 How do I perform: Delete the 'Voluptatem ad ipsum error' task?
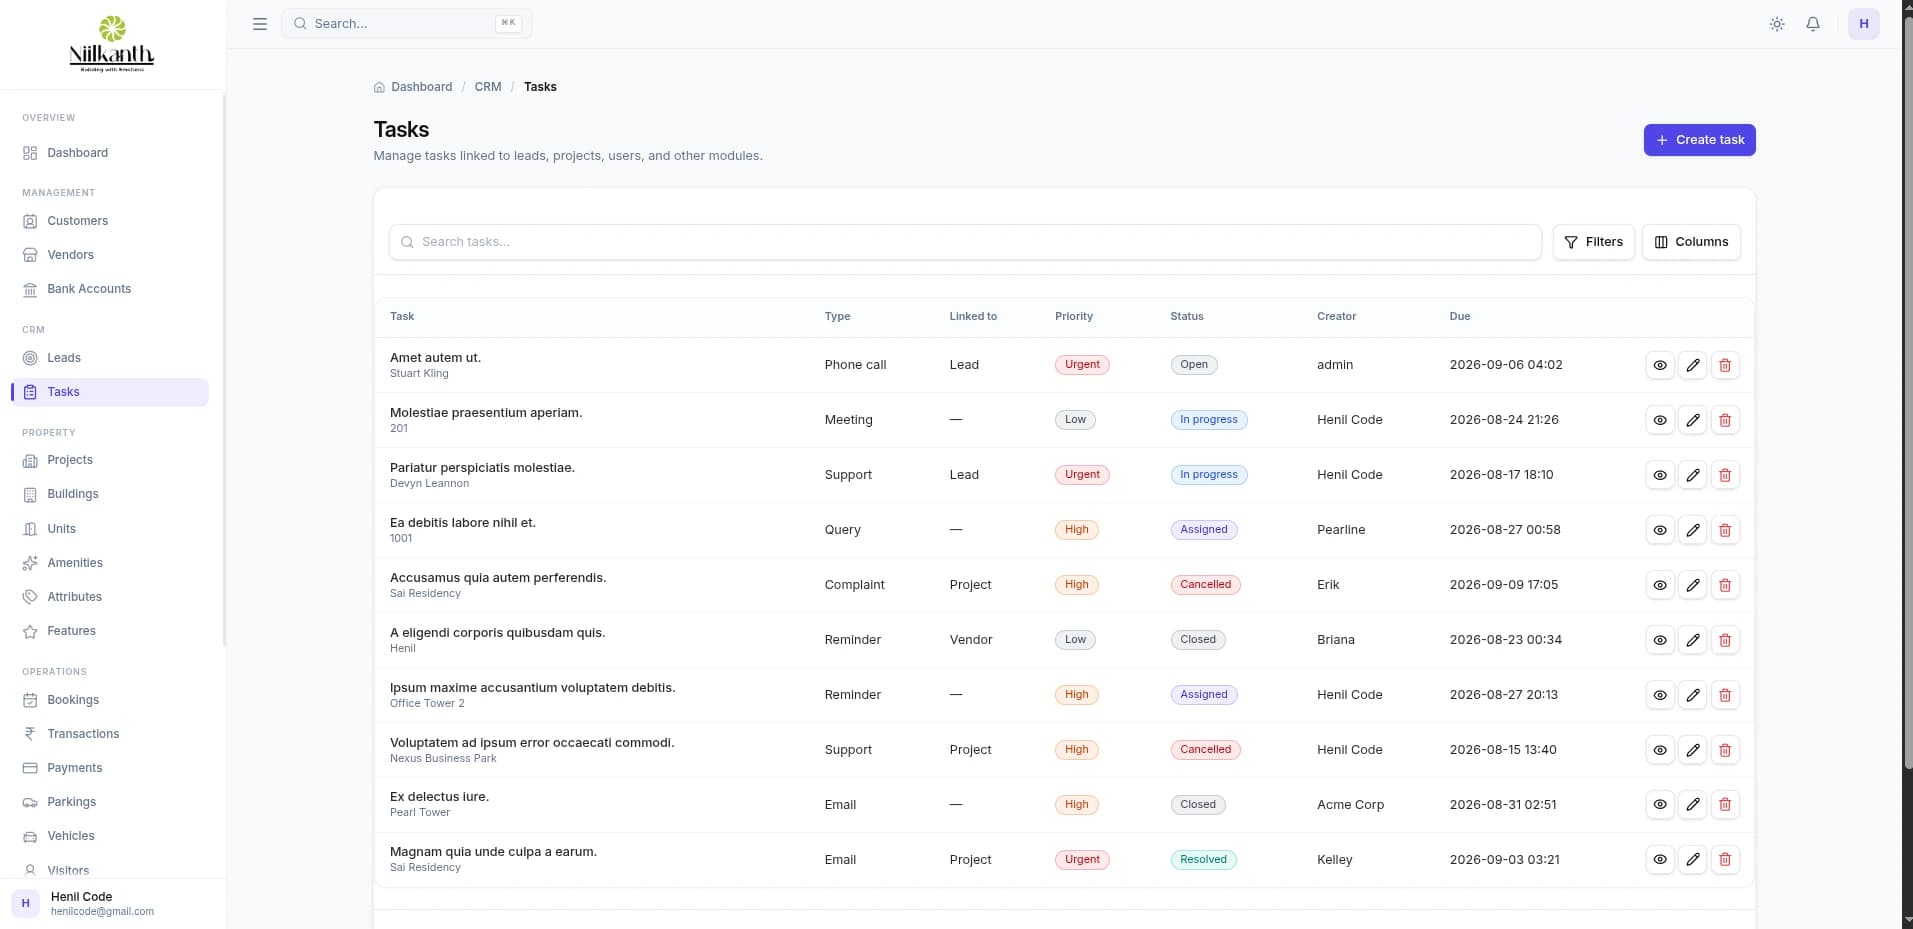tap(1725, 750)
